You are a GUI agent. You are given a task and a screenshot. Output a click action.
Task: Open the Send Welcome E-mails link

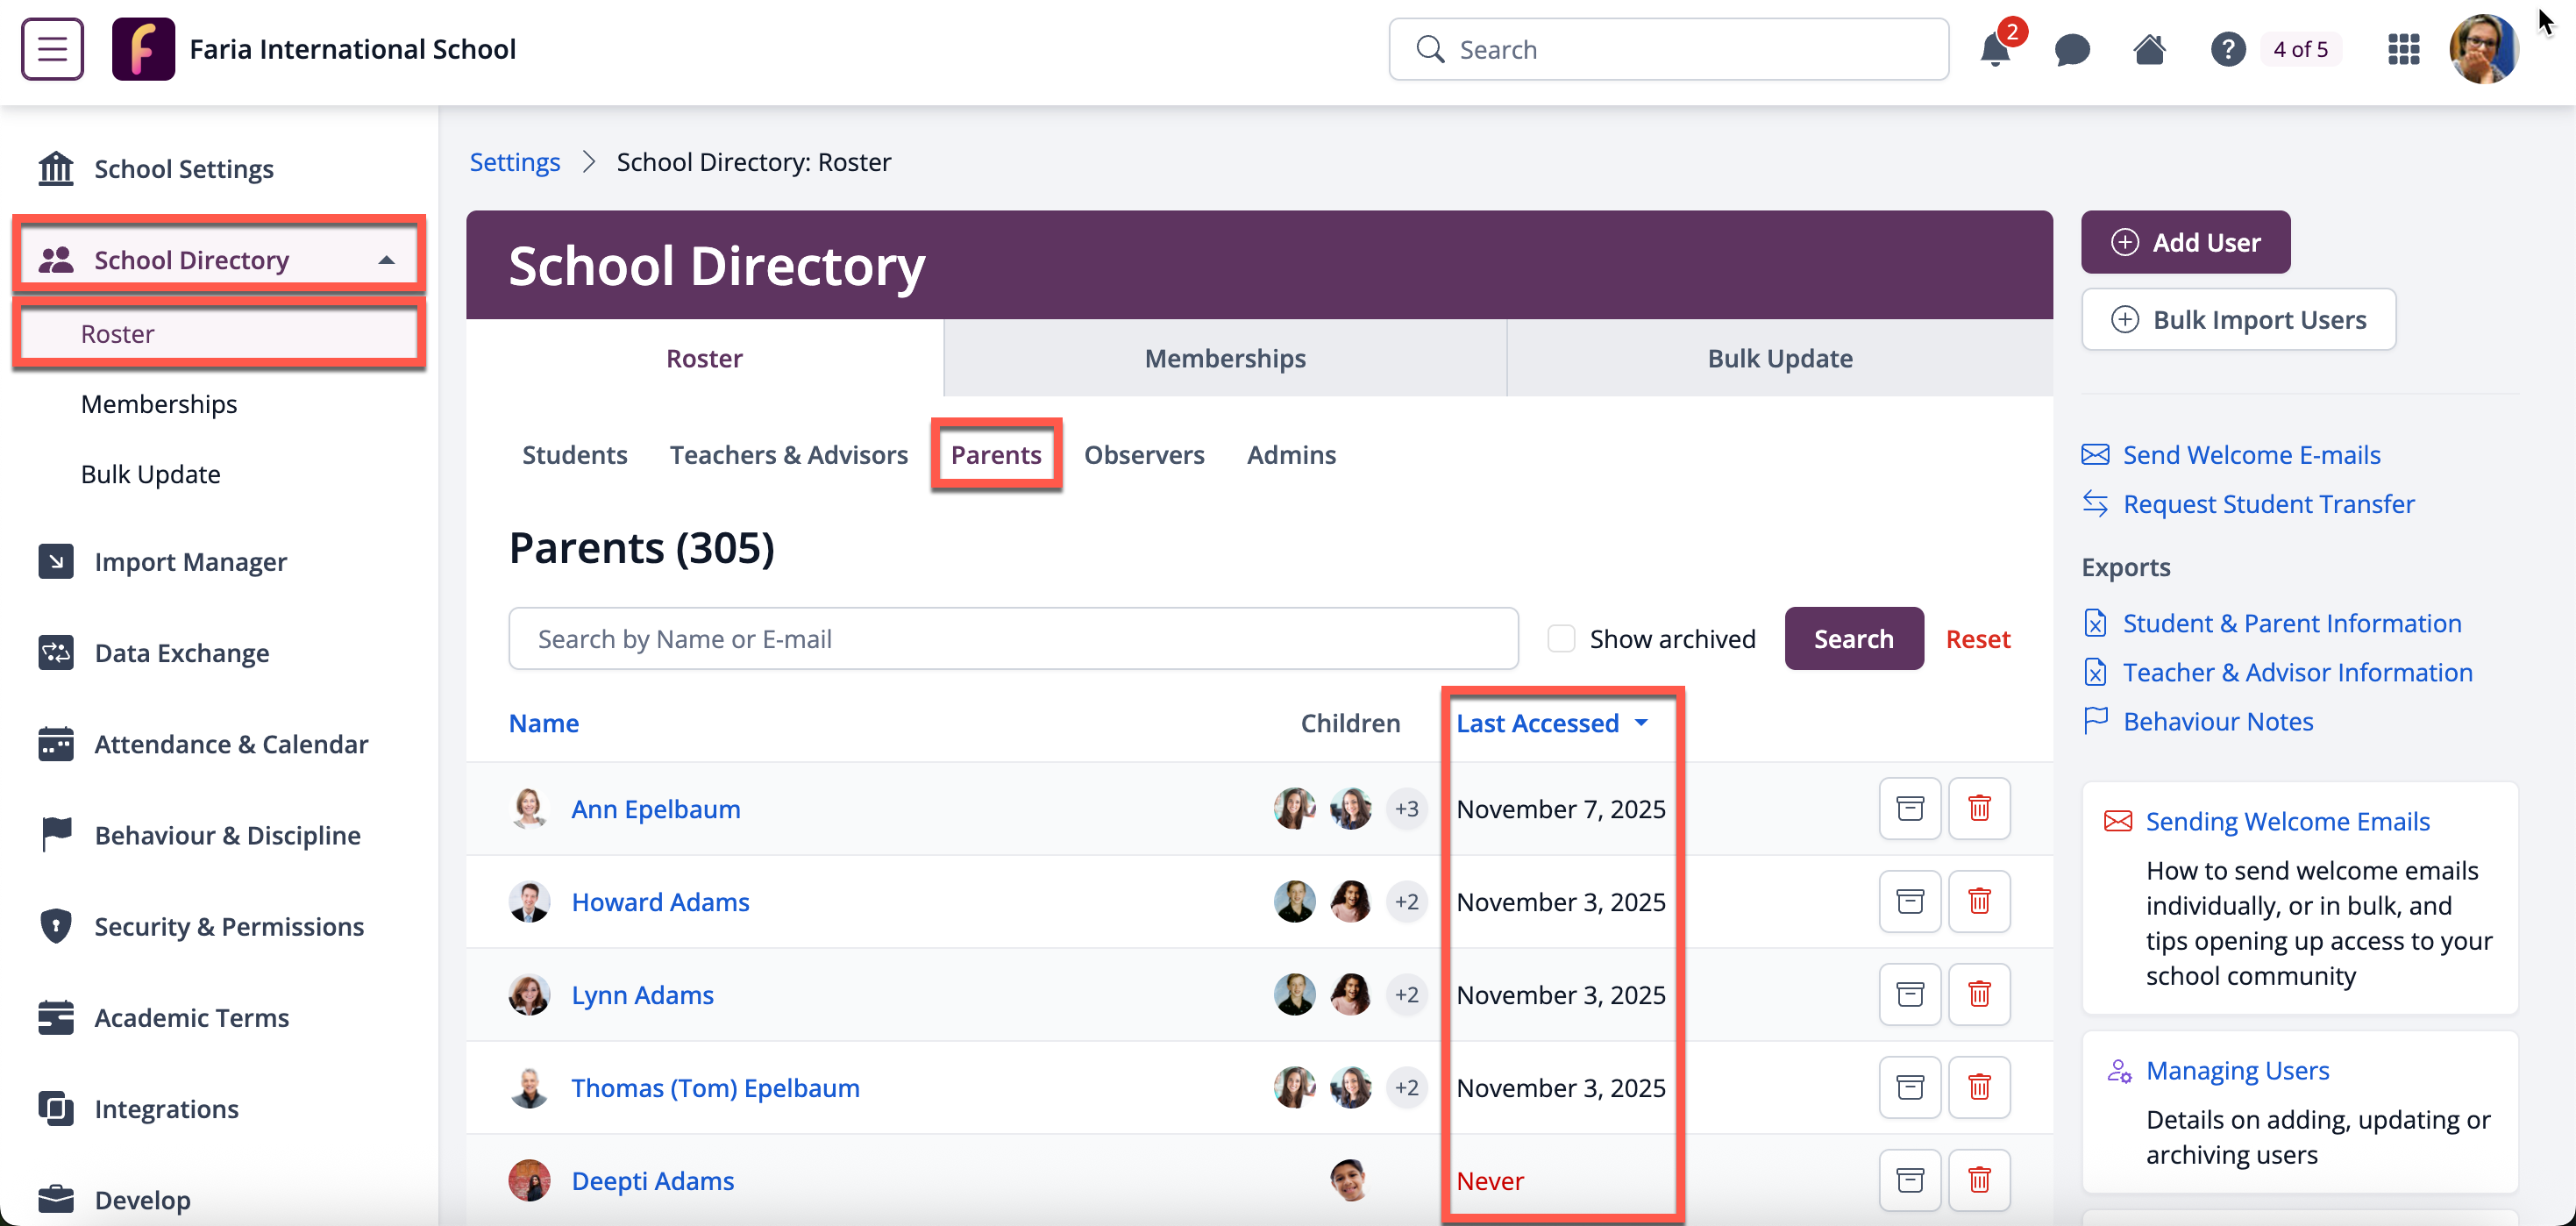(x=2251, y=454)
